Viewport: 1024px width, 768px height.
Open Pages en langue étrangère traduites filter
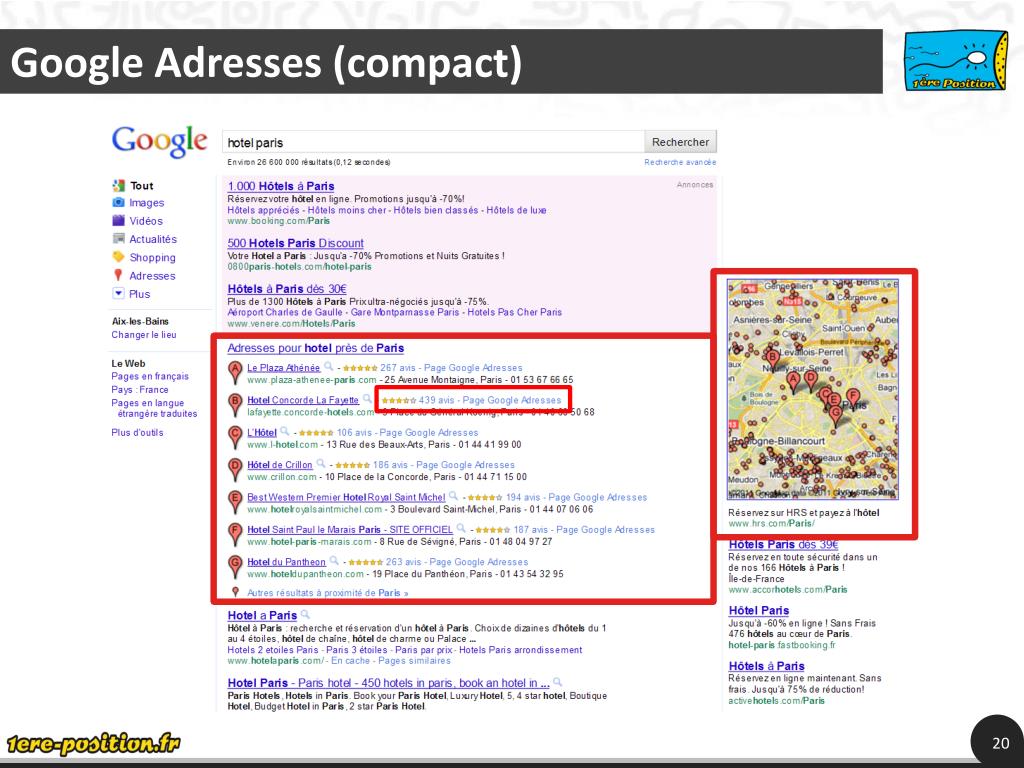pyautogui.click(x=154, y=408)
